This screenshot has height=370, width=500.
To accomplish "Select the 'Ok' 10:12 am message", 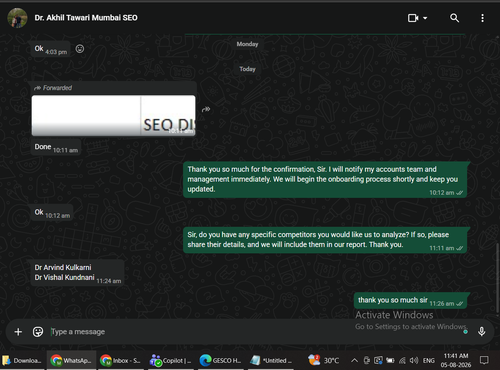I will coord(52,213).
